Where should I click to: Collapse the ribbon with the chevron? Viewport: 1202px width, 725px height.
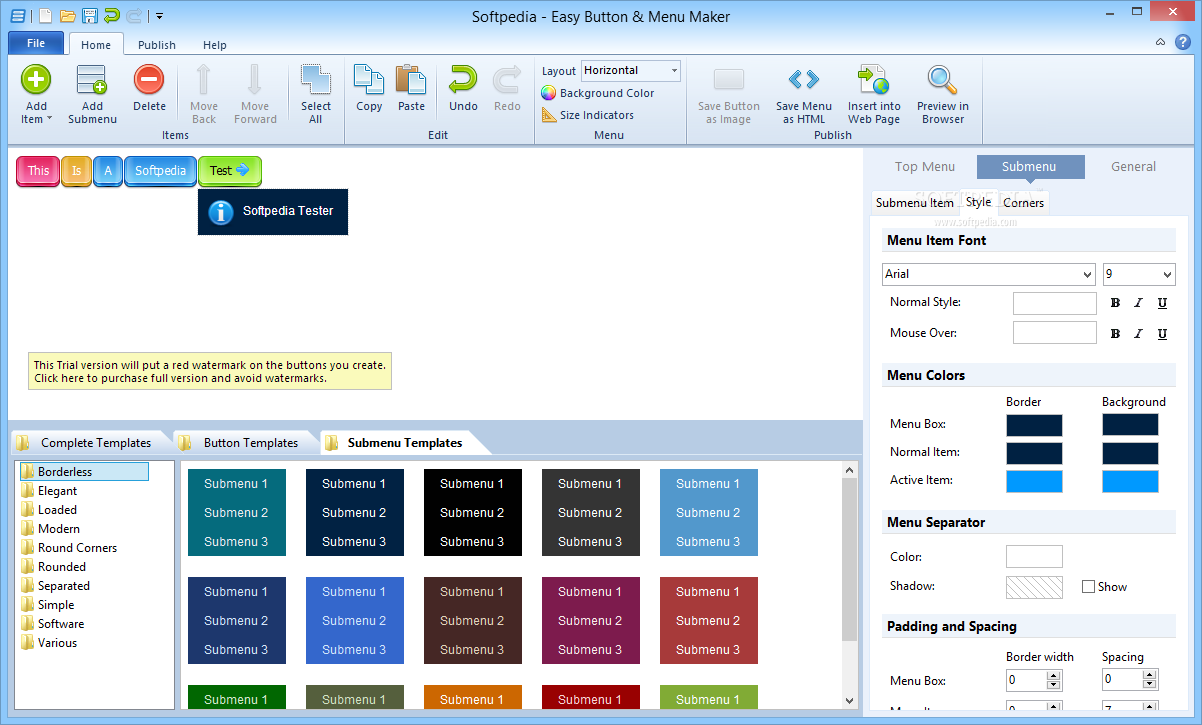click(1160, 42)
